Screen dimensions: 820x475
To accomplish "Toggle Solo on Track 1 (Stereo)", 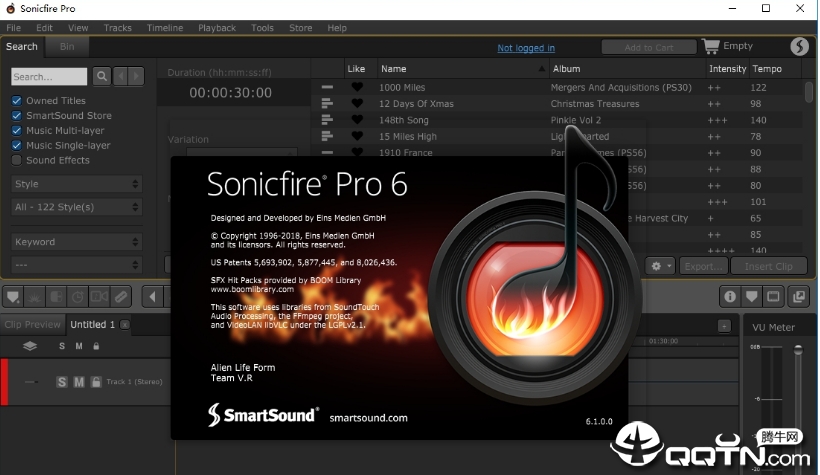I will pyautogui.click(x=62, y=382).
